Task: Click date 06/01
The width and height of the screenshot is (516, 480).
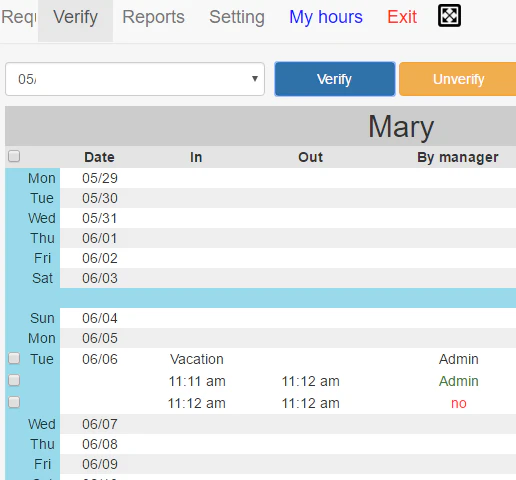Action: pyautogui.click(x=100, y=238)
